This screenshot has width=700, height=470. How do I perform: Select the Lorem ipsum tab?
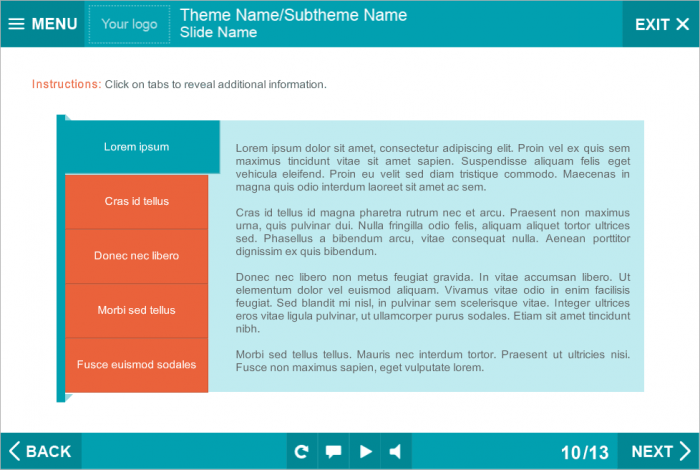pos(142,147)
